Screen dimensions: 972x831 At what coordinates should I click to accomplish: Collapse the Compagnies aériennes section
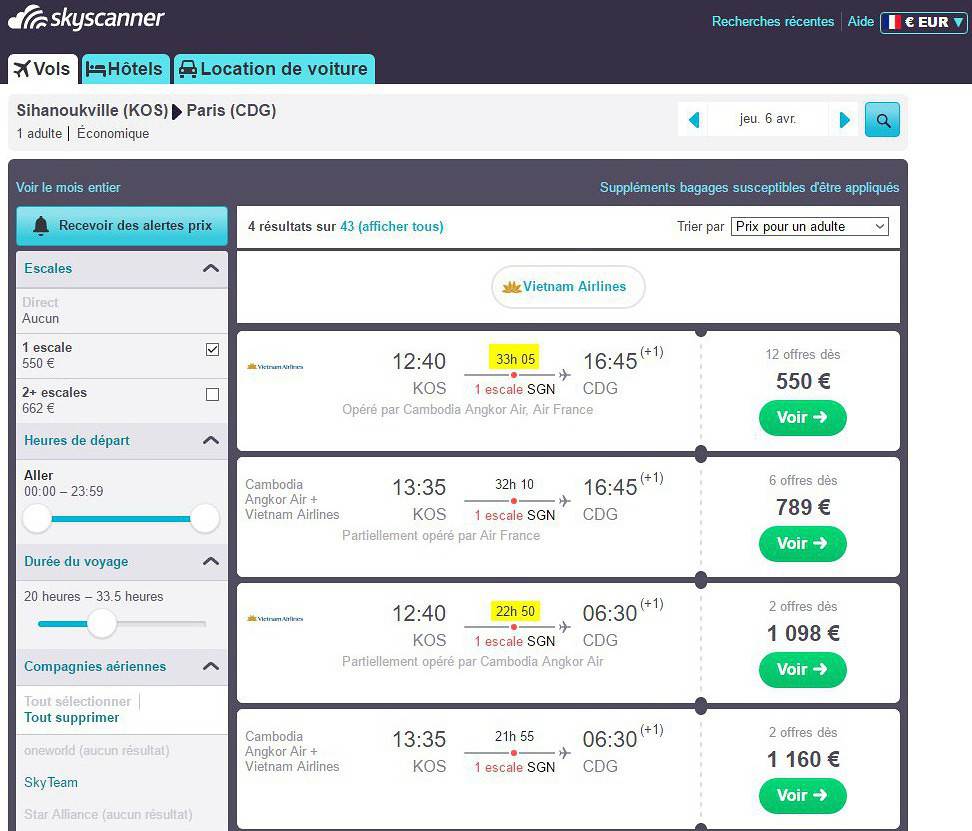[x=211, y=667]
